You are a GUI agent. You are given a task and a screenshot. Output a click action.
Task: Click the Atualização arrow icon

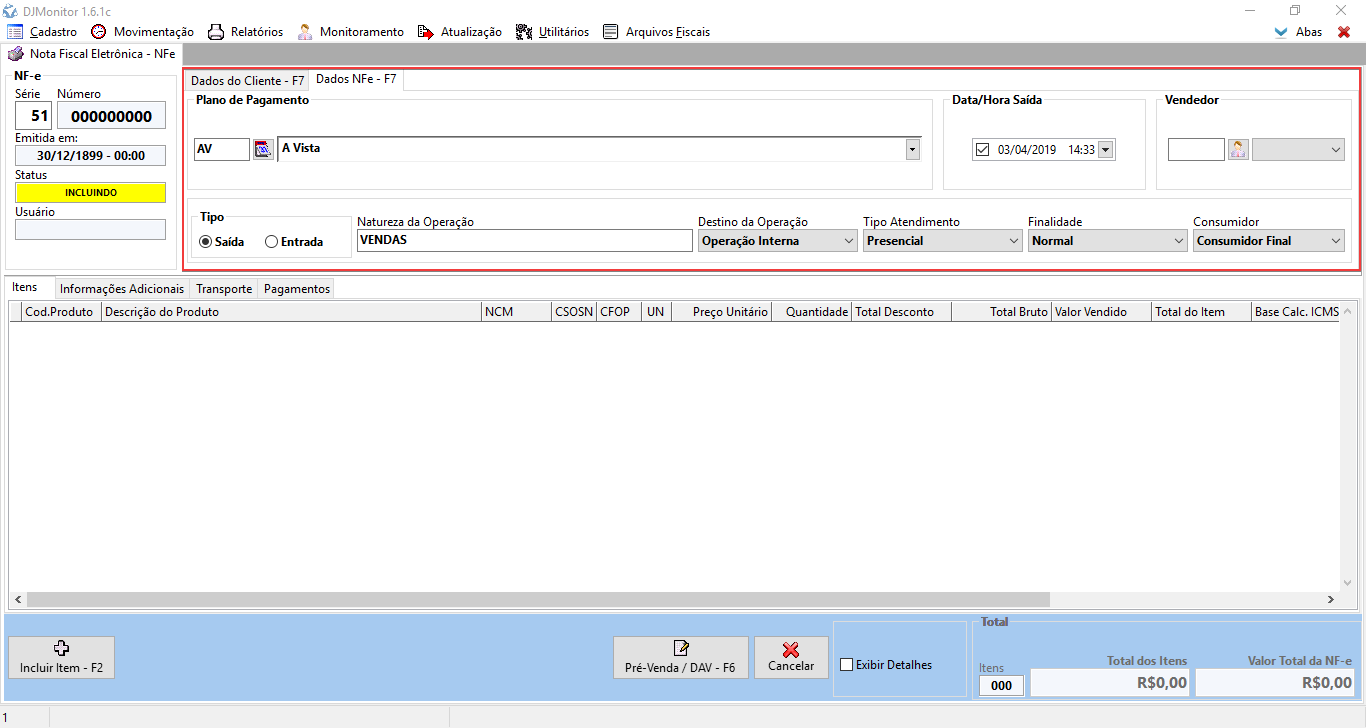426,32
